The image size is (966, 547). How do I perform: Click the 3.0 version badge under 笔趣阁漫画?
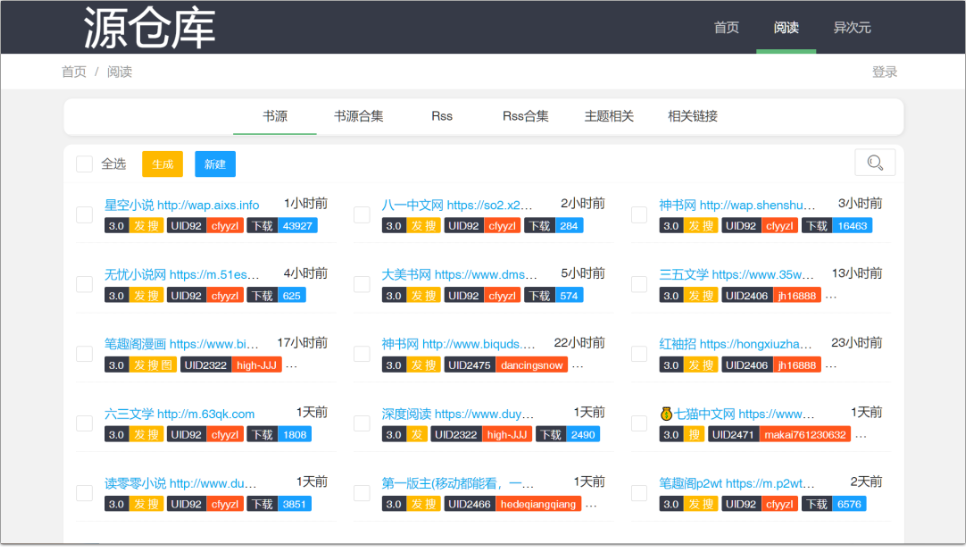[x=116, y=366]
